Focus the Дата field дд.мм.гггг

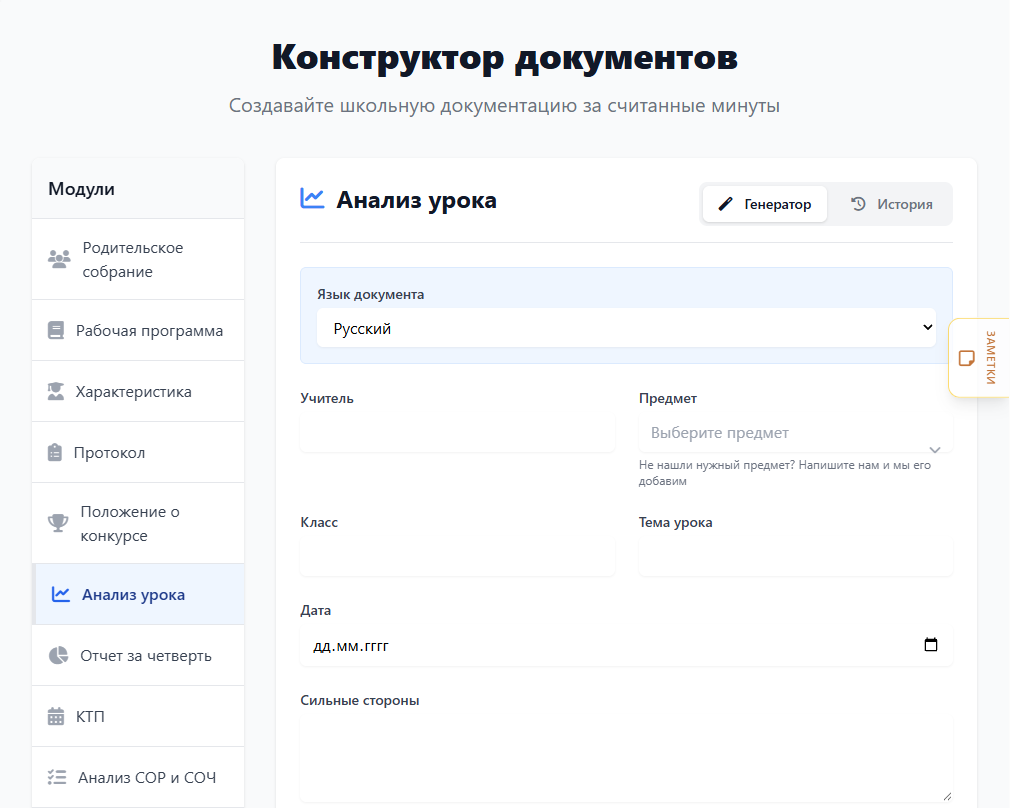point(626,645)
